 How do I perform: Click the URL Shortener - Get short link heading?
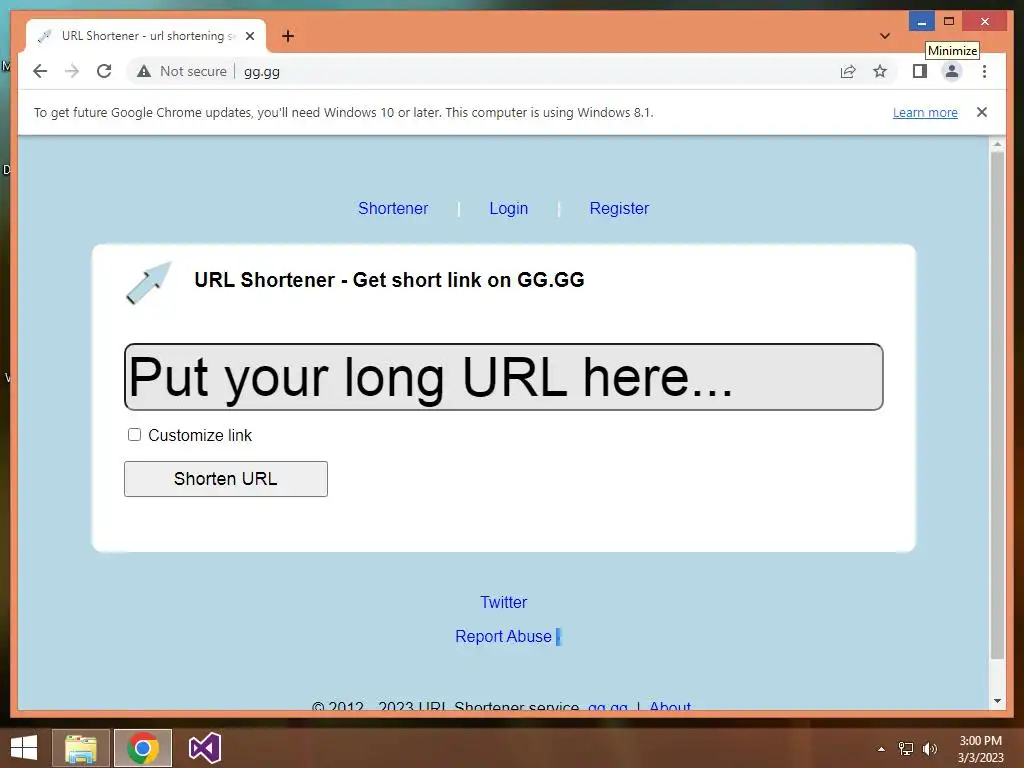389,280
